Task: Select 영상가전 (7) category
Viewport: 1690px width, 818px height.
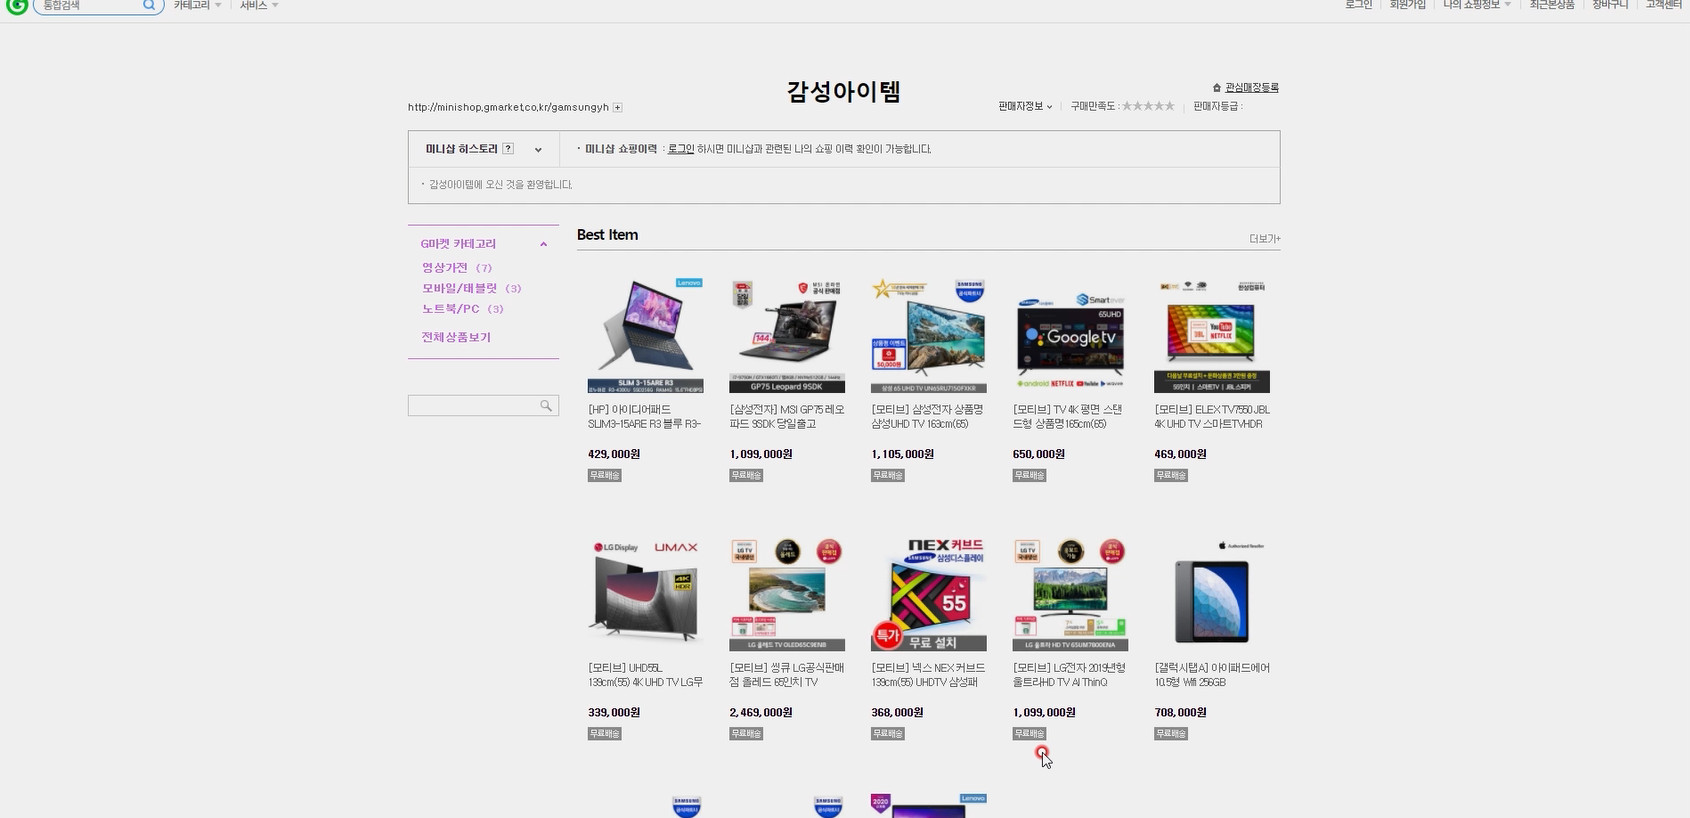Action: pos(457,268)
